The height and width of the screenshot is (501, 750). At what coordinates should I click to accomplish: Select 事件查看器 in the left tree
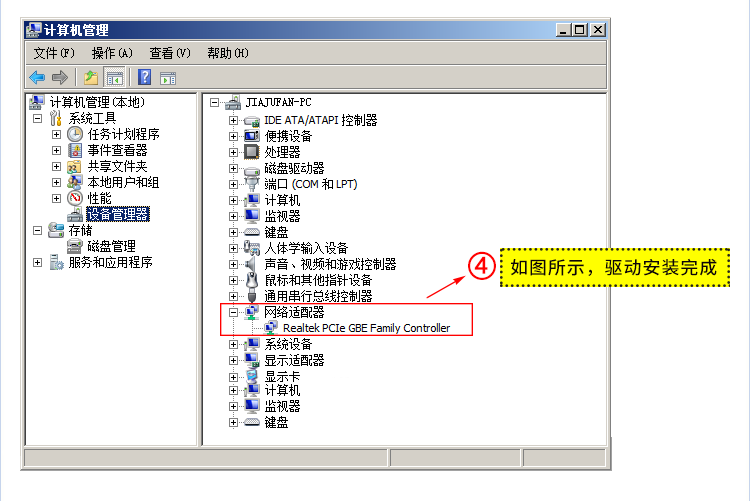117,150
